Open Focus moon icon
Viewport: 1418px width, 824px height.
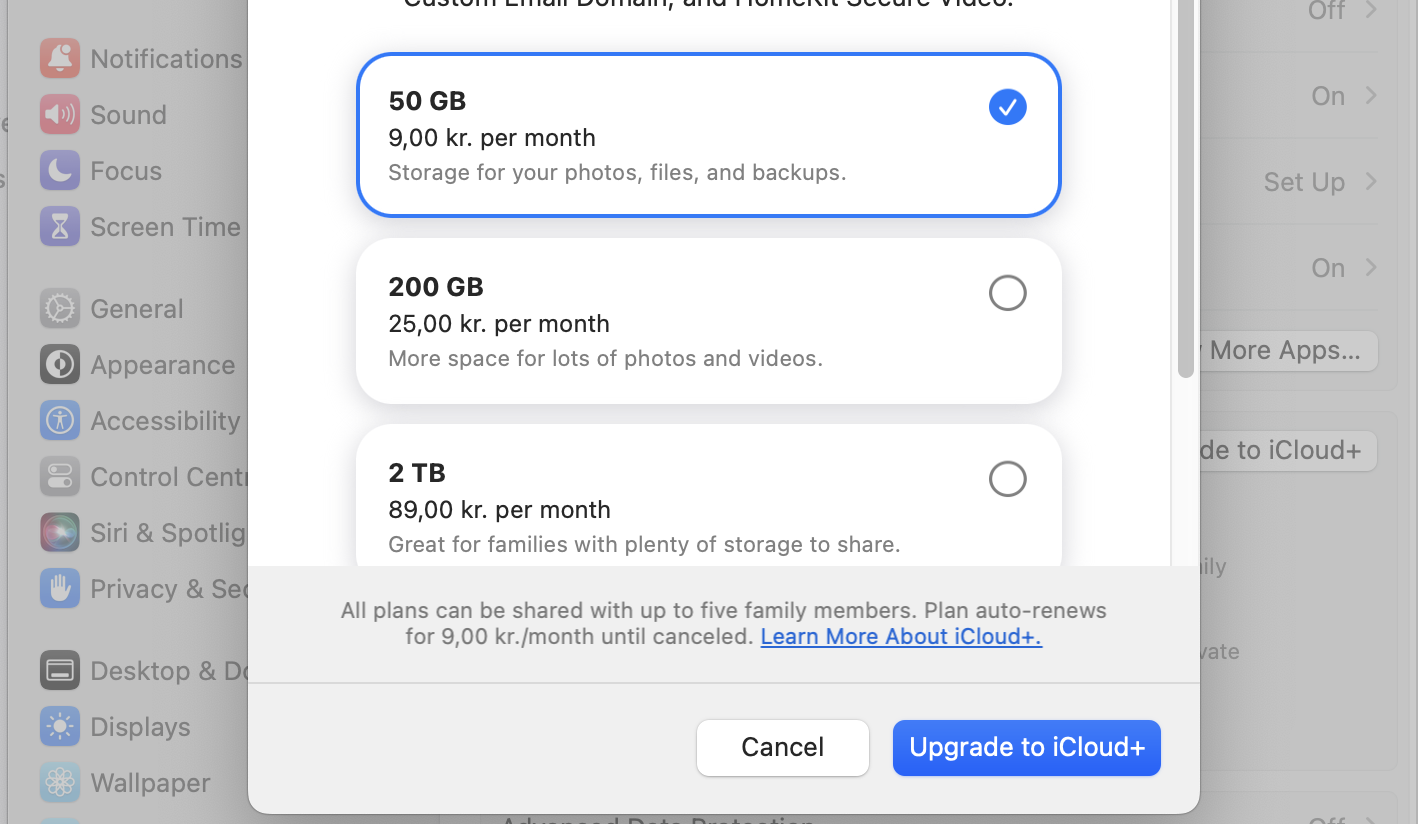[60, 171]
